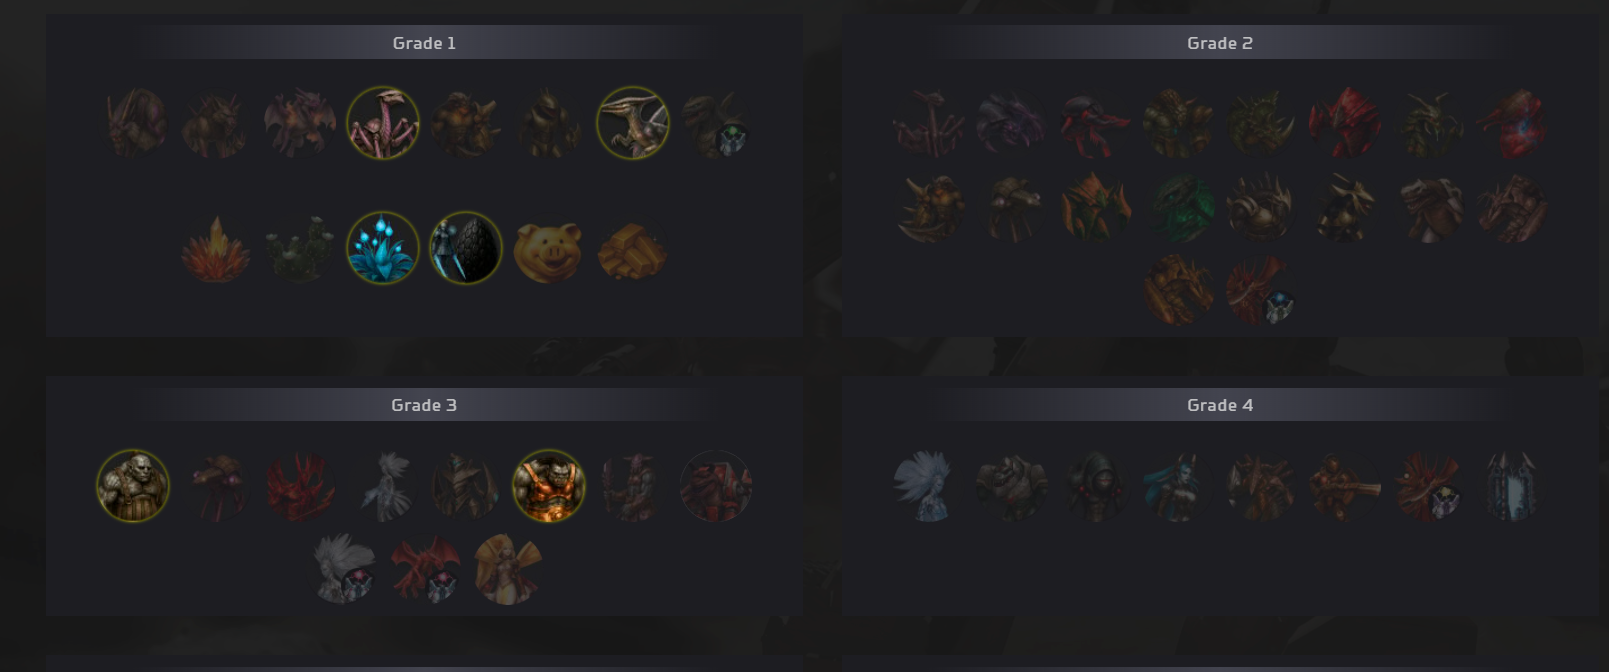Select the flowering cactus icon

[x=299, y=249]
